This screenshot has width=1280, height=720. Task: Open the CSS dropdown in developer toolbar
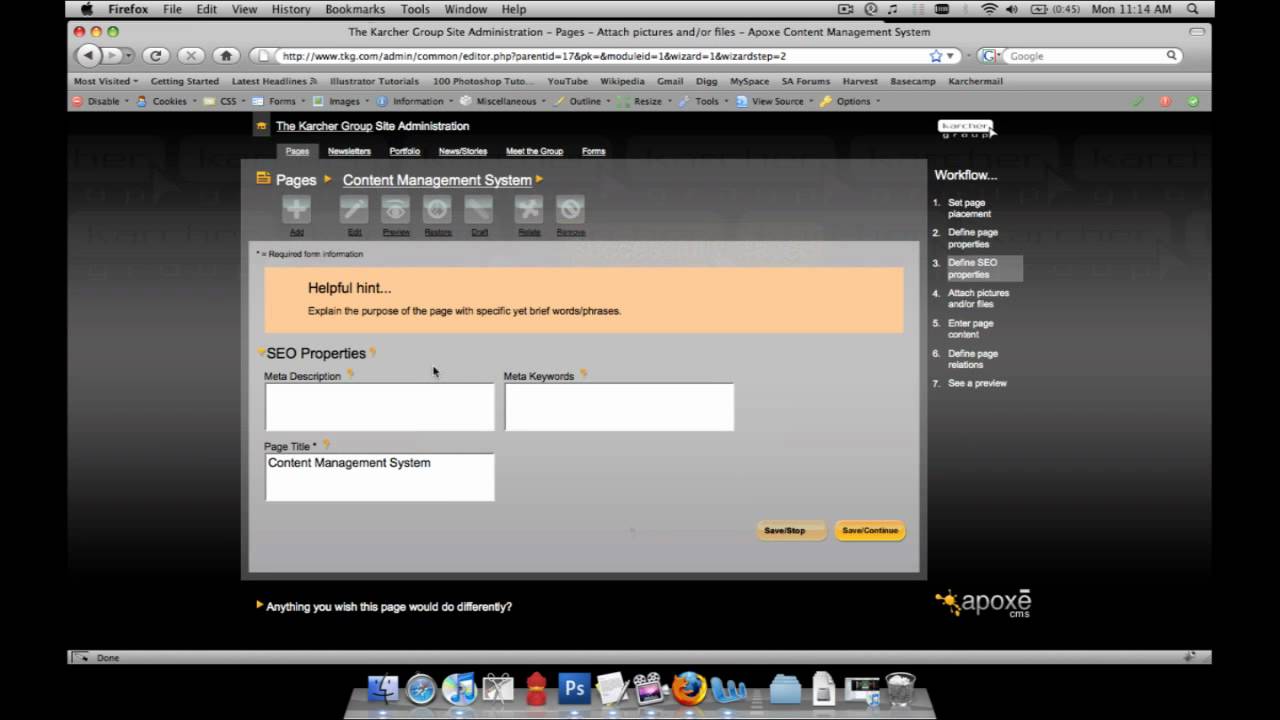pyautogui.click(x=225, y=101)
